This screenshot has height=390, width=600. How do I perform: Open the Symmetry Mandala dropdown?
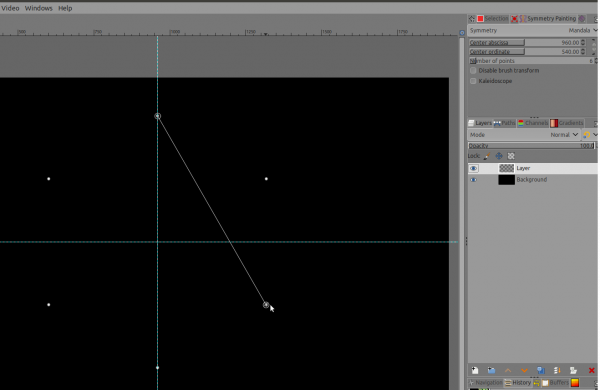click(583, 30)
